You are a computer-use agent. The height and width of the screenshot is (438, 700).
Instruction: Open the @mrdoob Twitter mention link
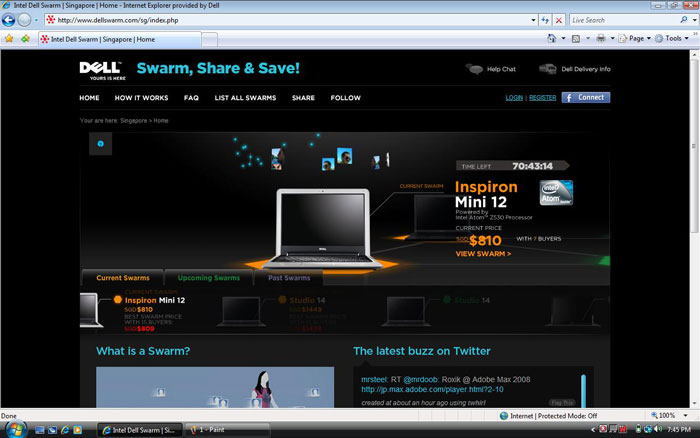(421, 380)
